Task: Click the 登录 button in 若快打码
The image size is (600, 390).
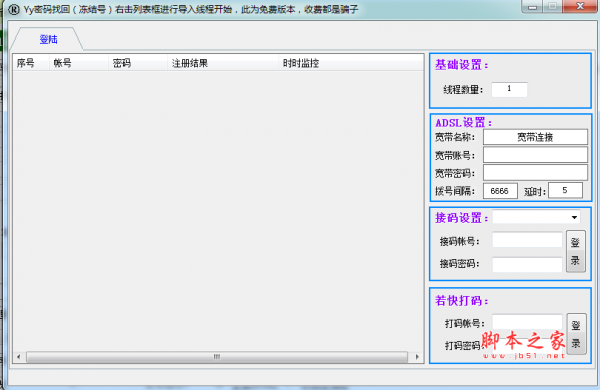Action: click(576, 334)
